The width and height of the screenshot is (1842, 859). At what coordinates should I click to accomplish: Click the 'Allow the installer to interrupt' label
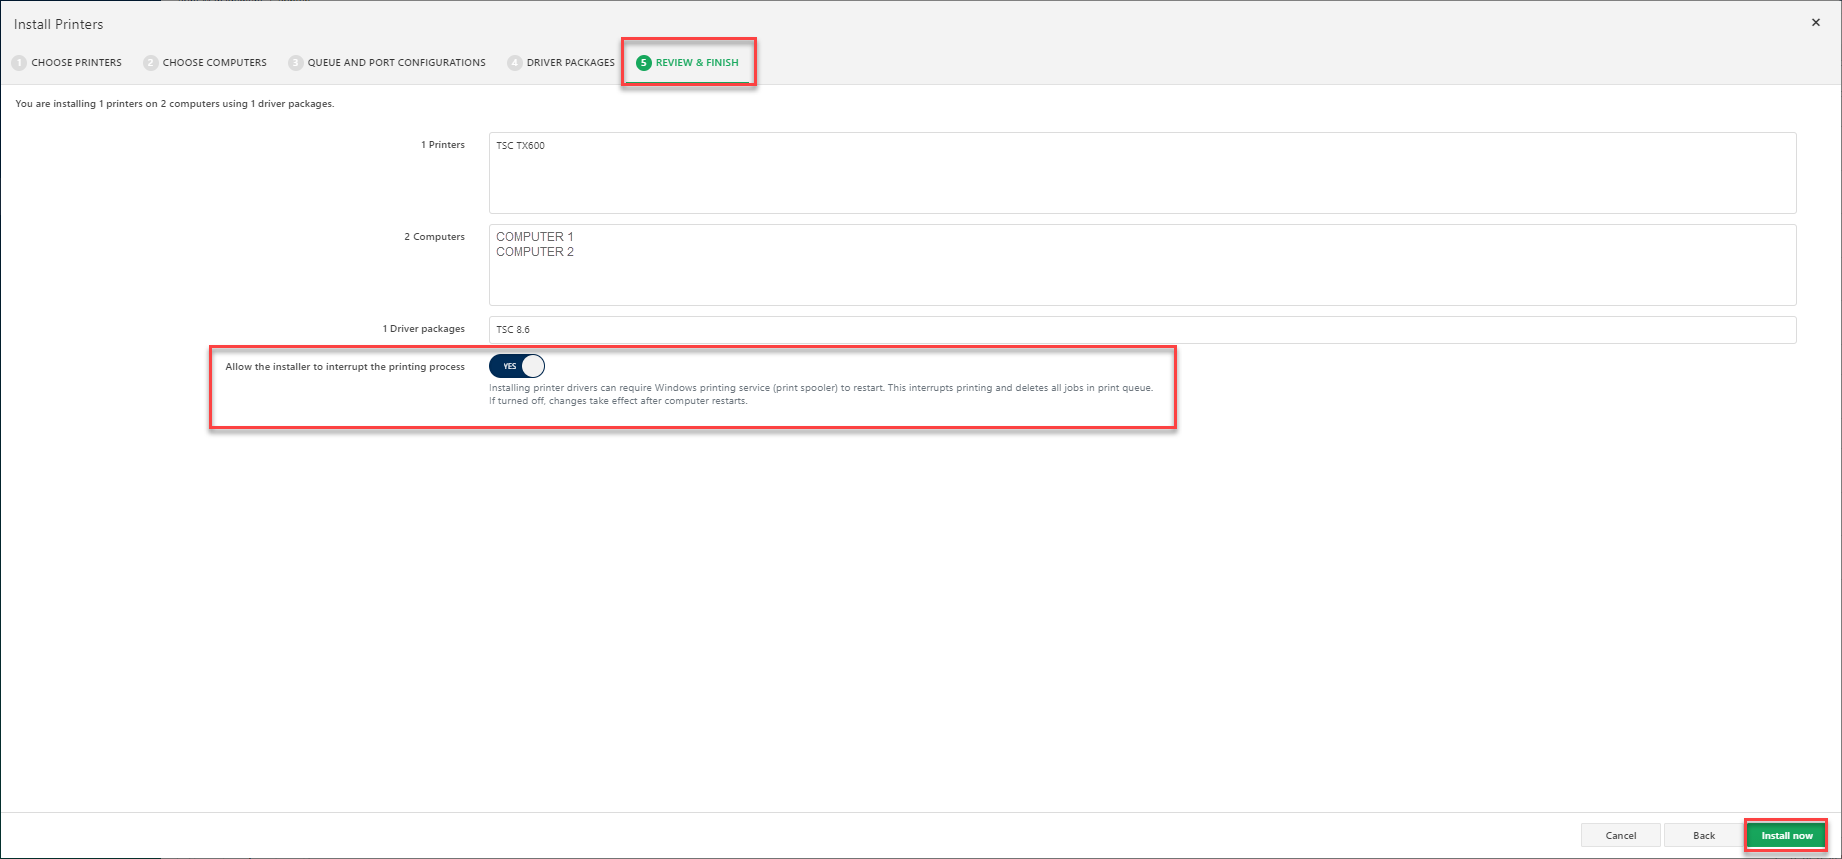pos(345,367)
